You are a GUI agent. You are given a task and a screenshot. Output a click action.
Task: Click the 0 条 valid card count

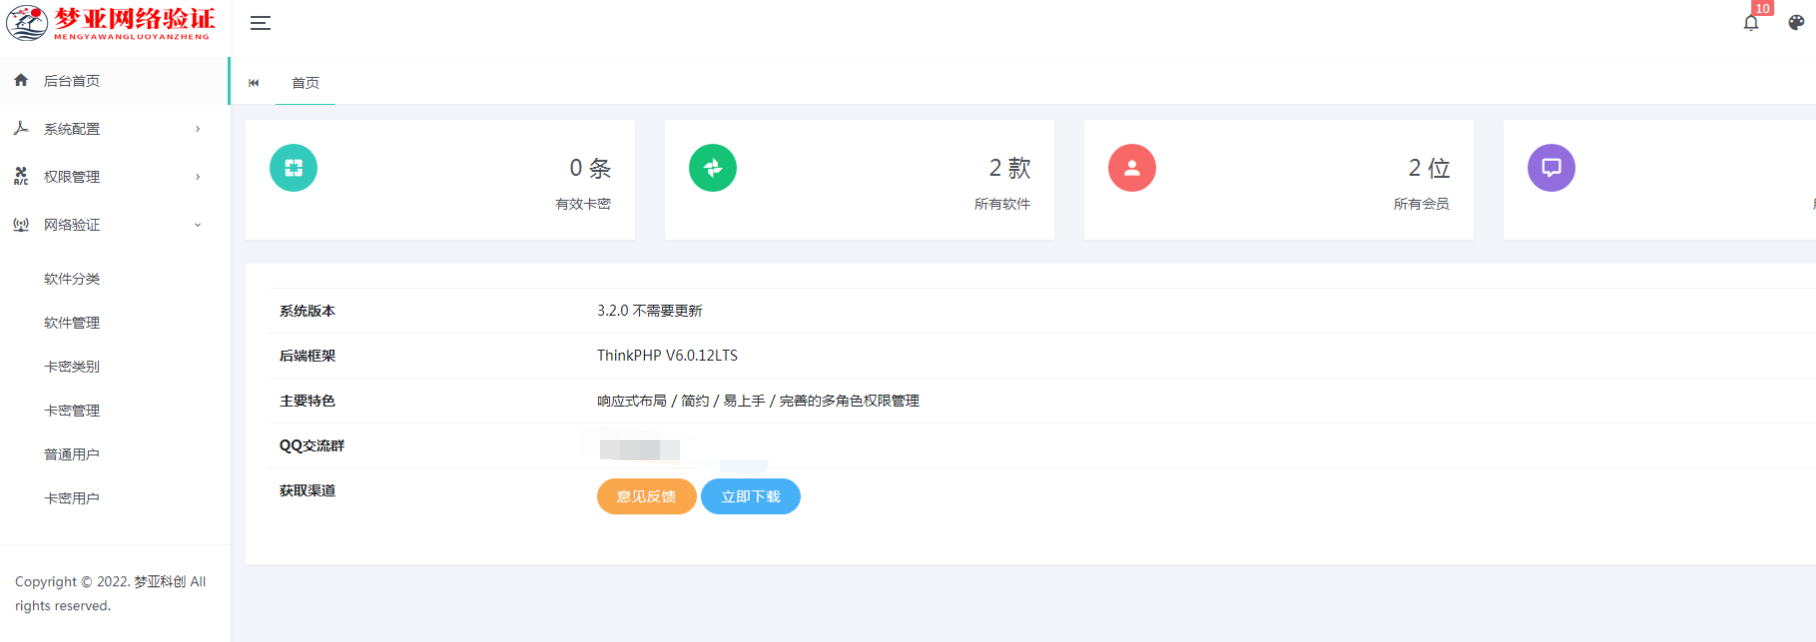tap(590, 168)
